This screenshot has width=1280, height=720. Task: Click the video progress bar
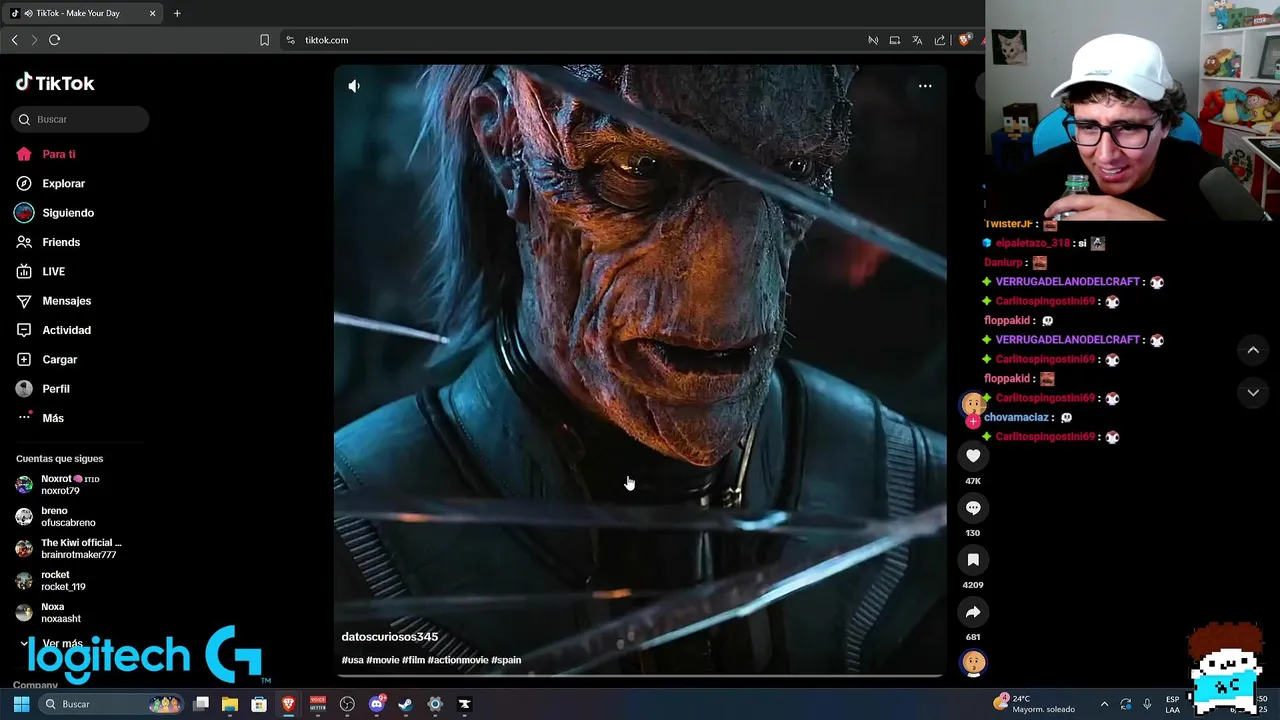(x=640, y=676)
